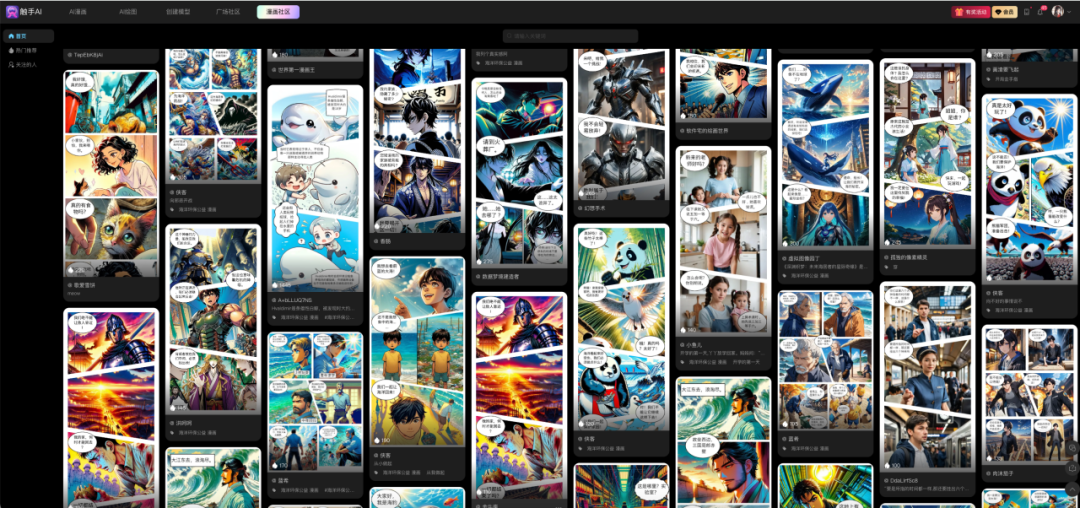Switch to the AI绘图 tab
This screenshot has height=508, width=1080.
(128, 12)
